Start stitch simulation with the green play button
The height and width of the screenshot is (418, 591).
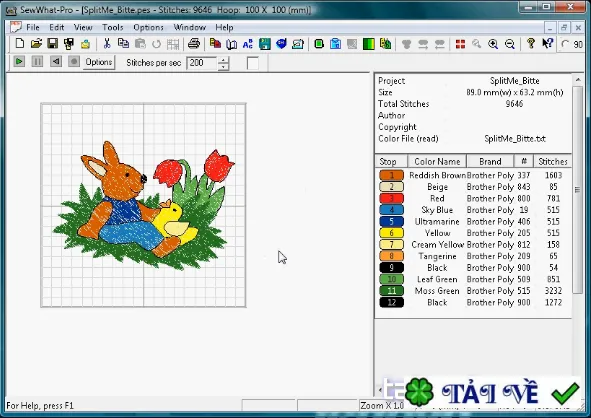[x=19, y=61]
